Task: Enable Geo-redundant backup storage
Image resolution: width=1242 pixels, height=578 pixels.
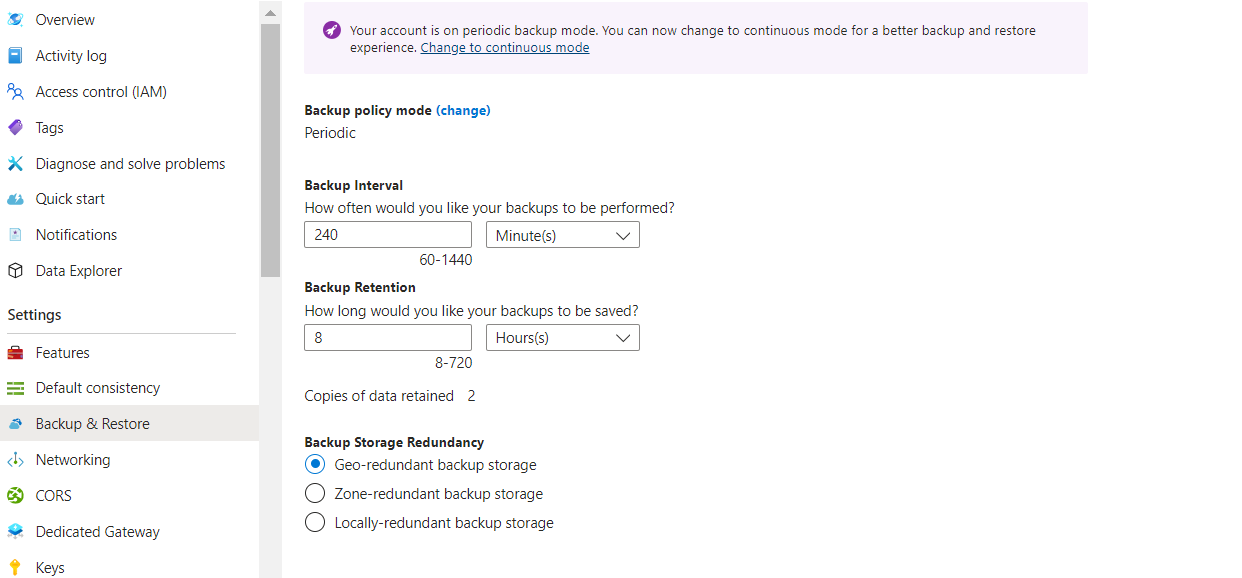Action: click(x=315, y=464)
